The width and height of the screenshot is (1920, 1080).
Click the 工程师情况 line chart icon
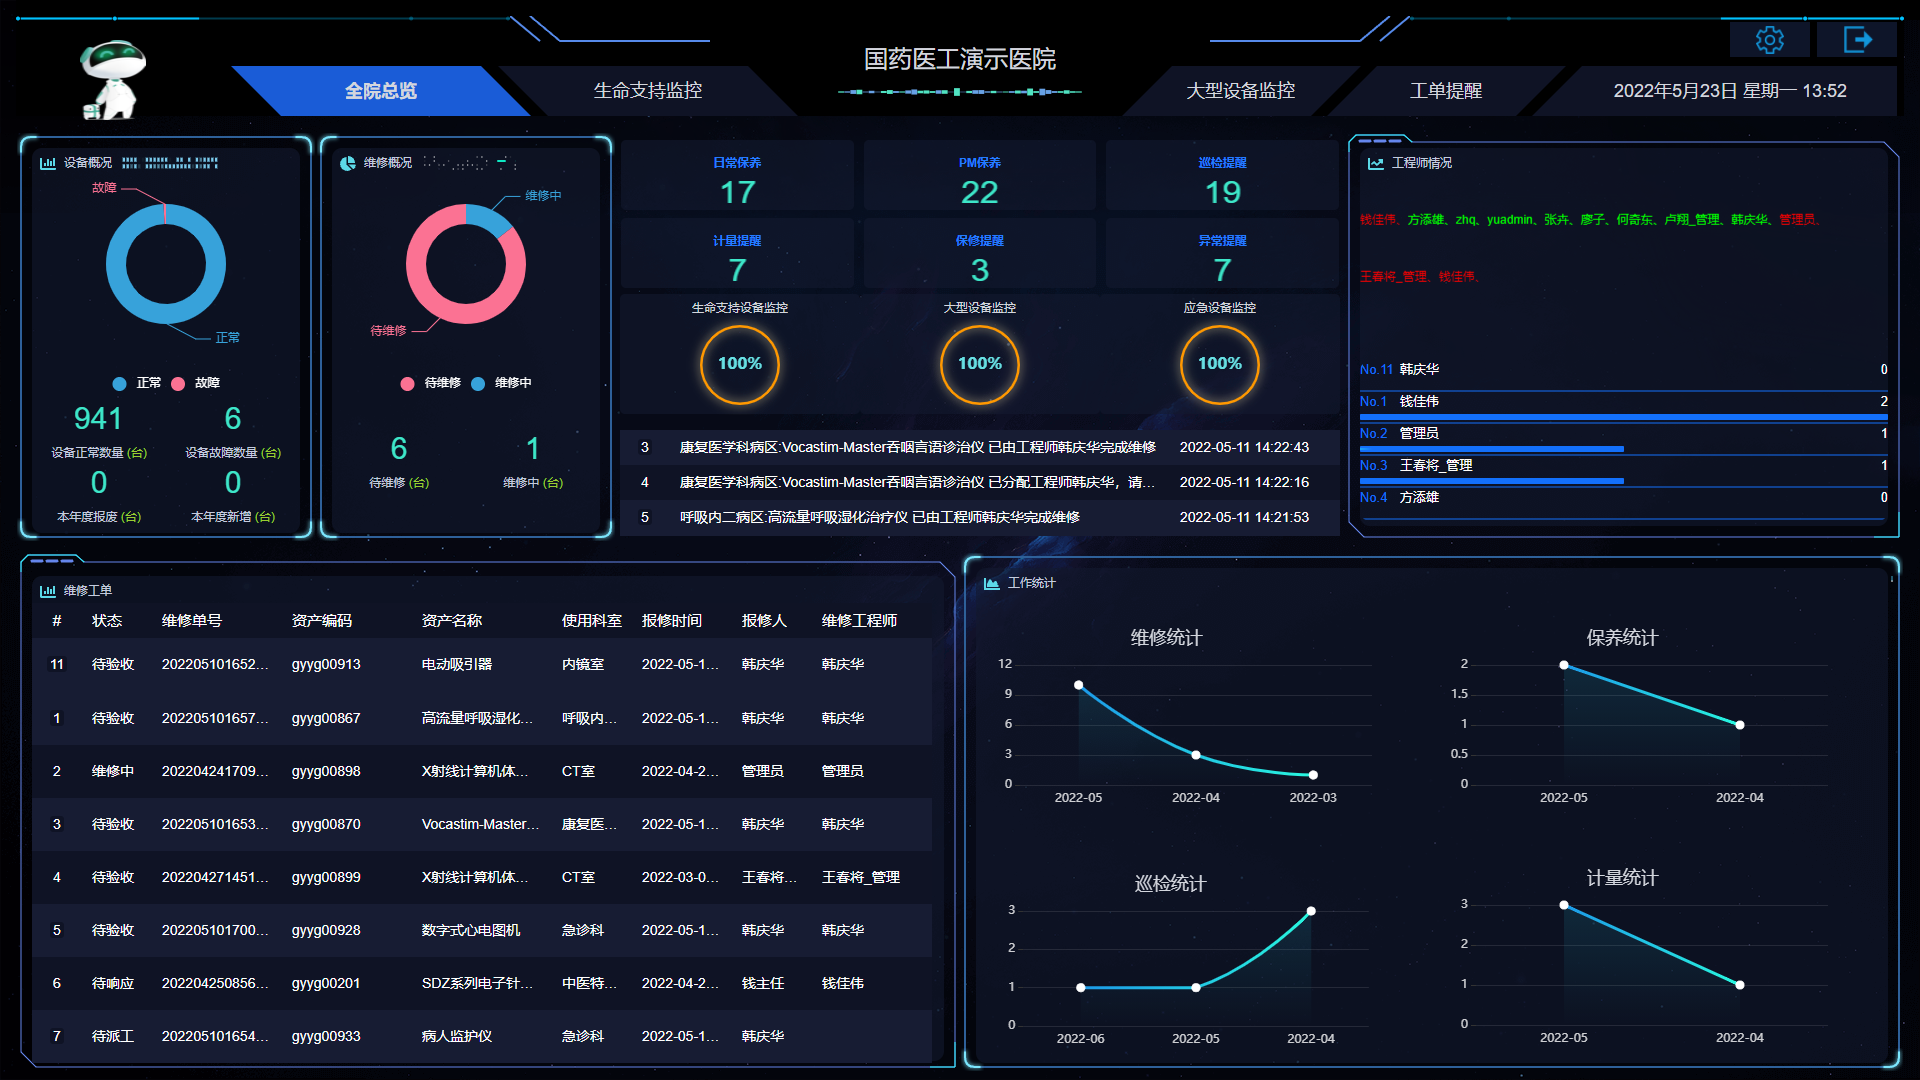click(1376, 163)
